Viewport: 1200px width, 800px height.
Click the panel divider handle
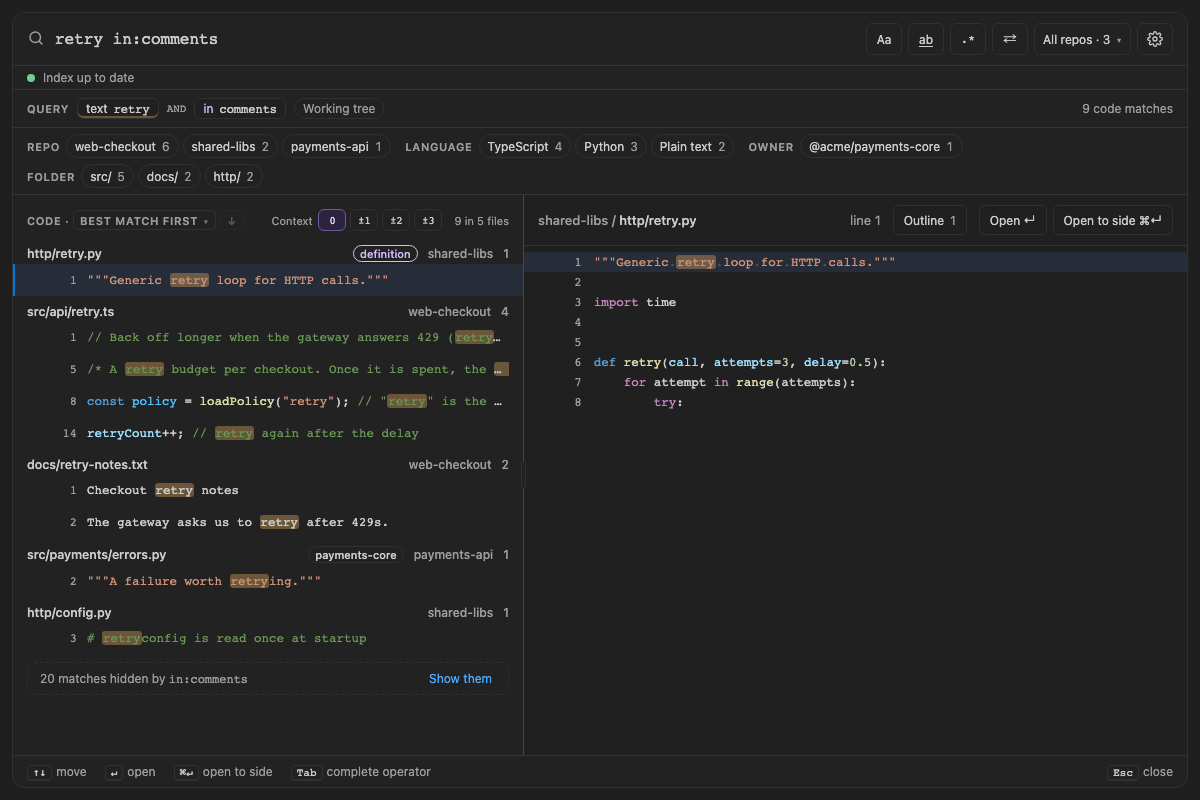tap(523, 474)
